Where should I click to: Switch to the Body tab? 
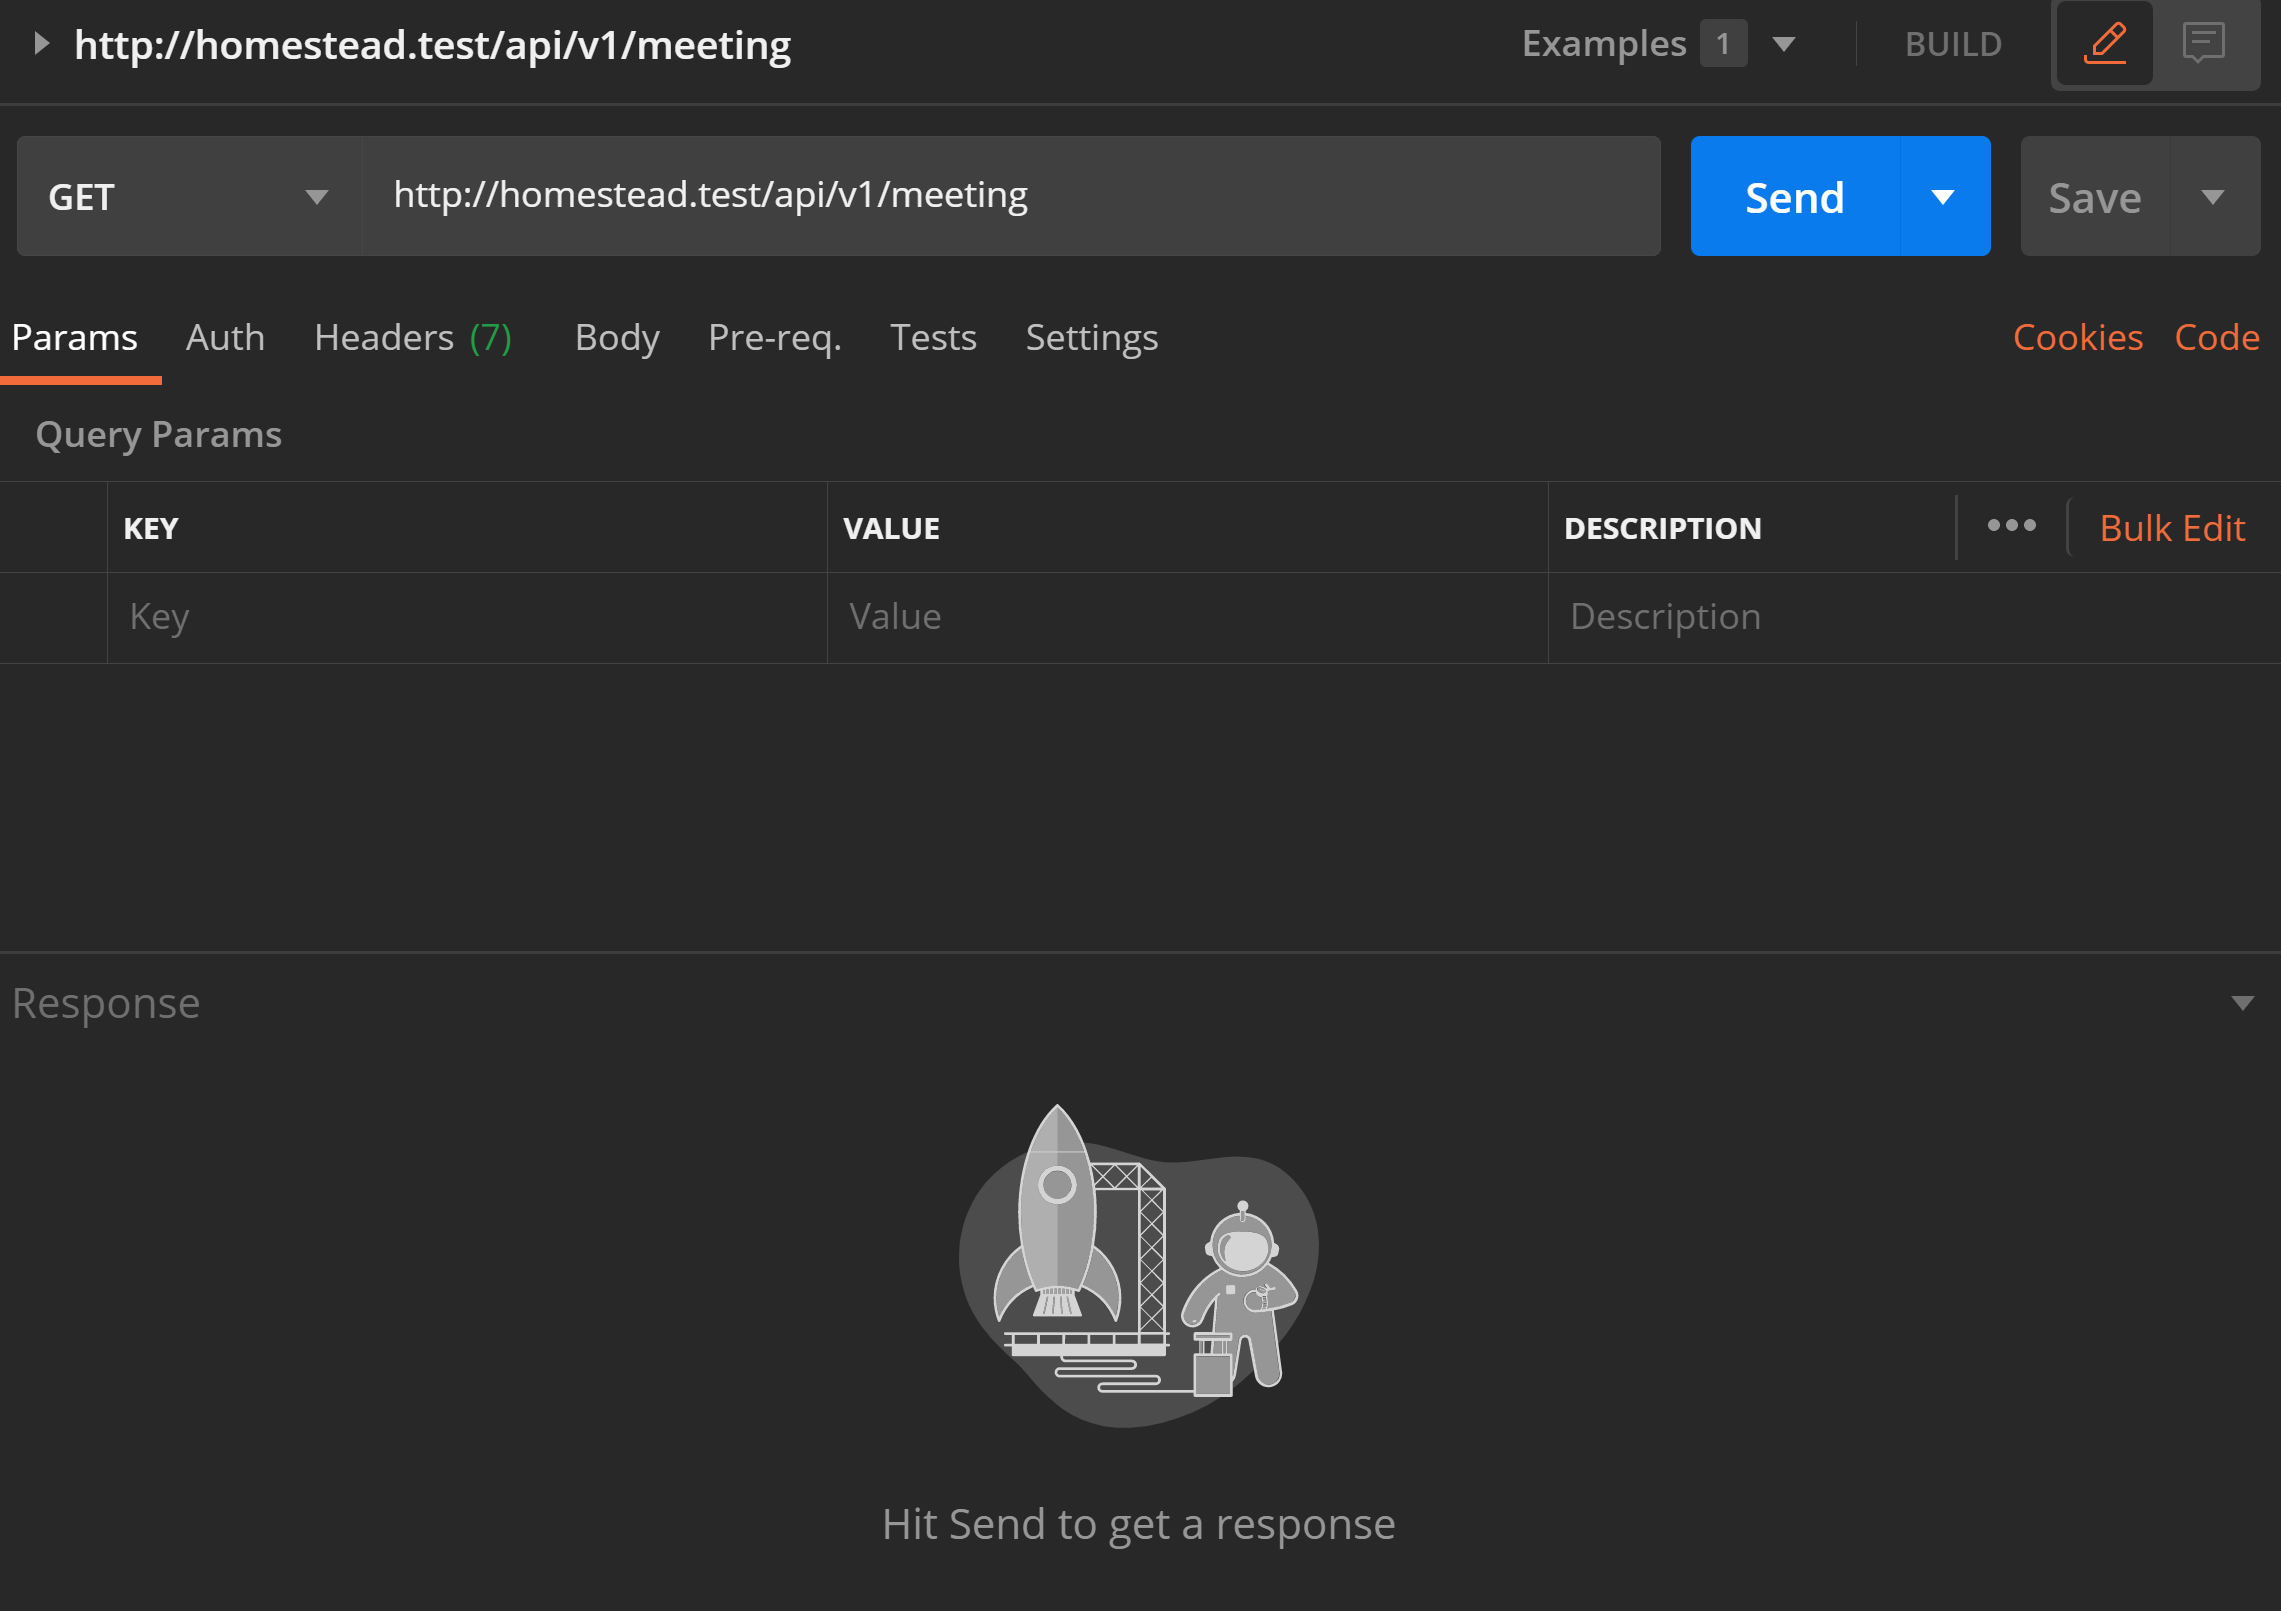click(x=617, y=338)
